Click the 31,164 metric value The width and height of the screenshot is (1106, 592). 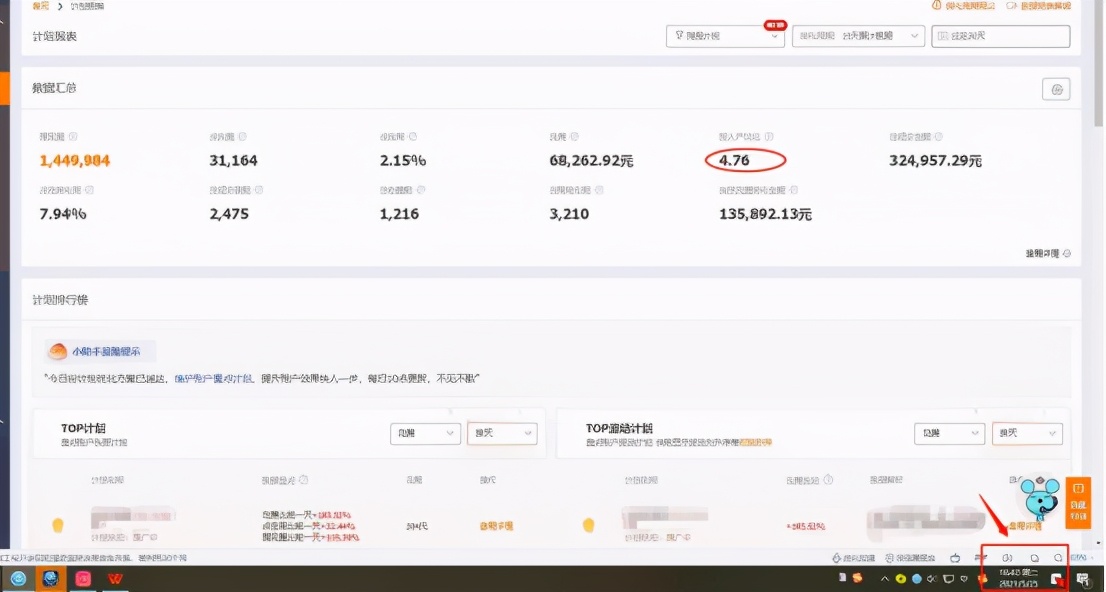pos(233,161)
